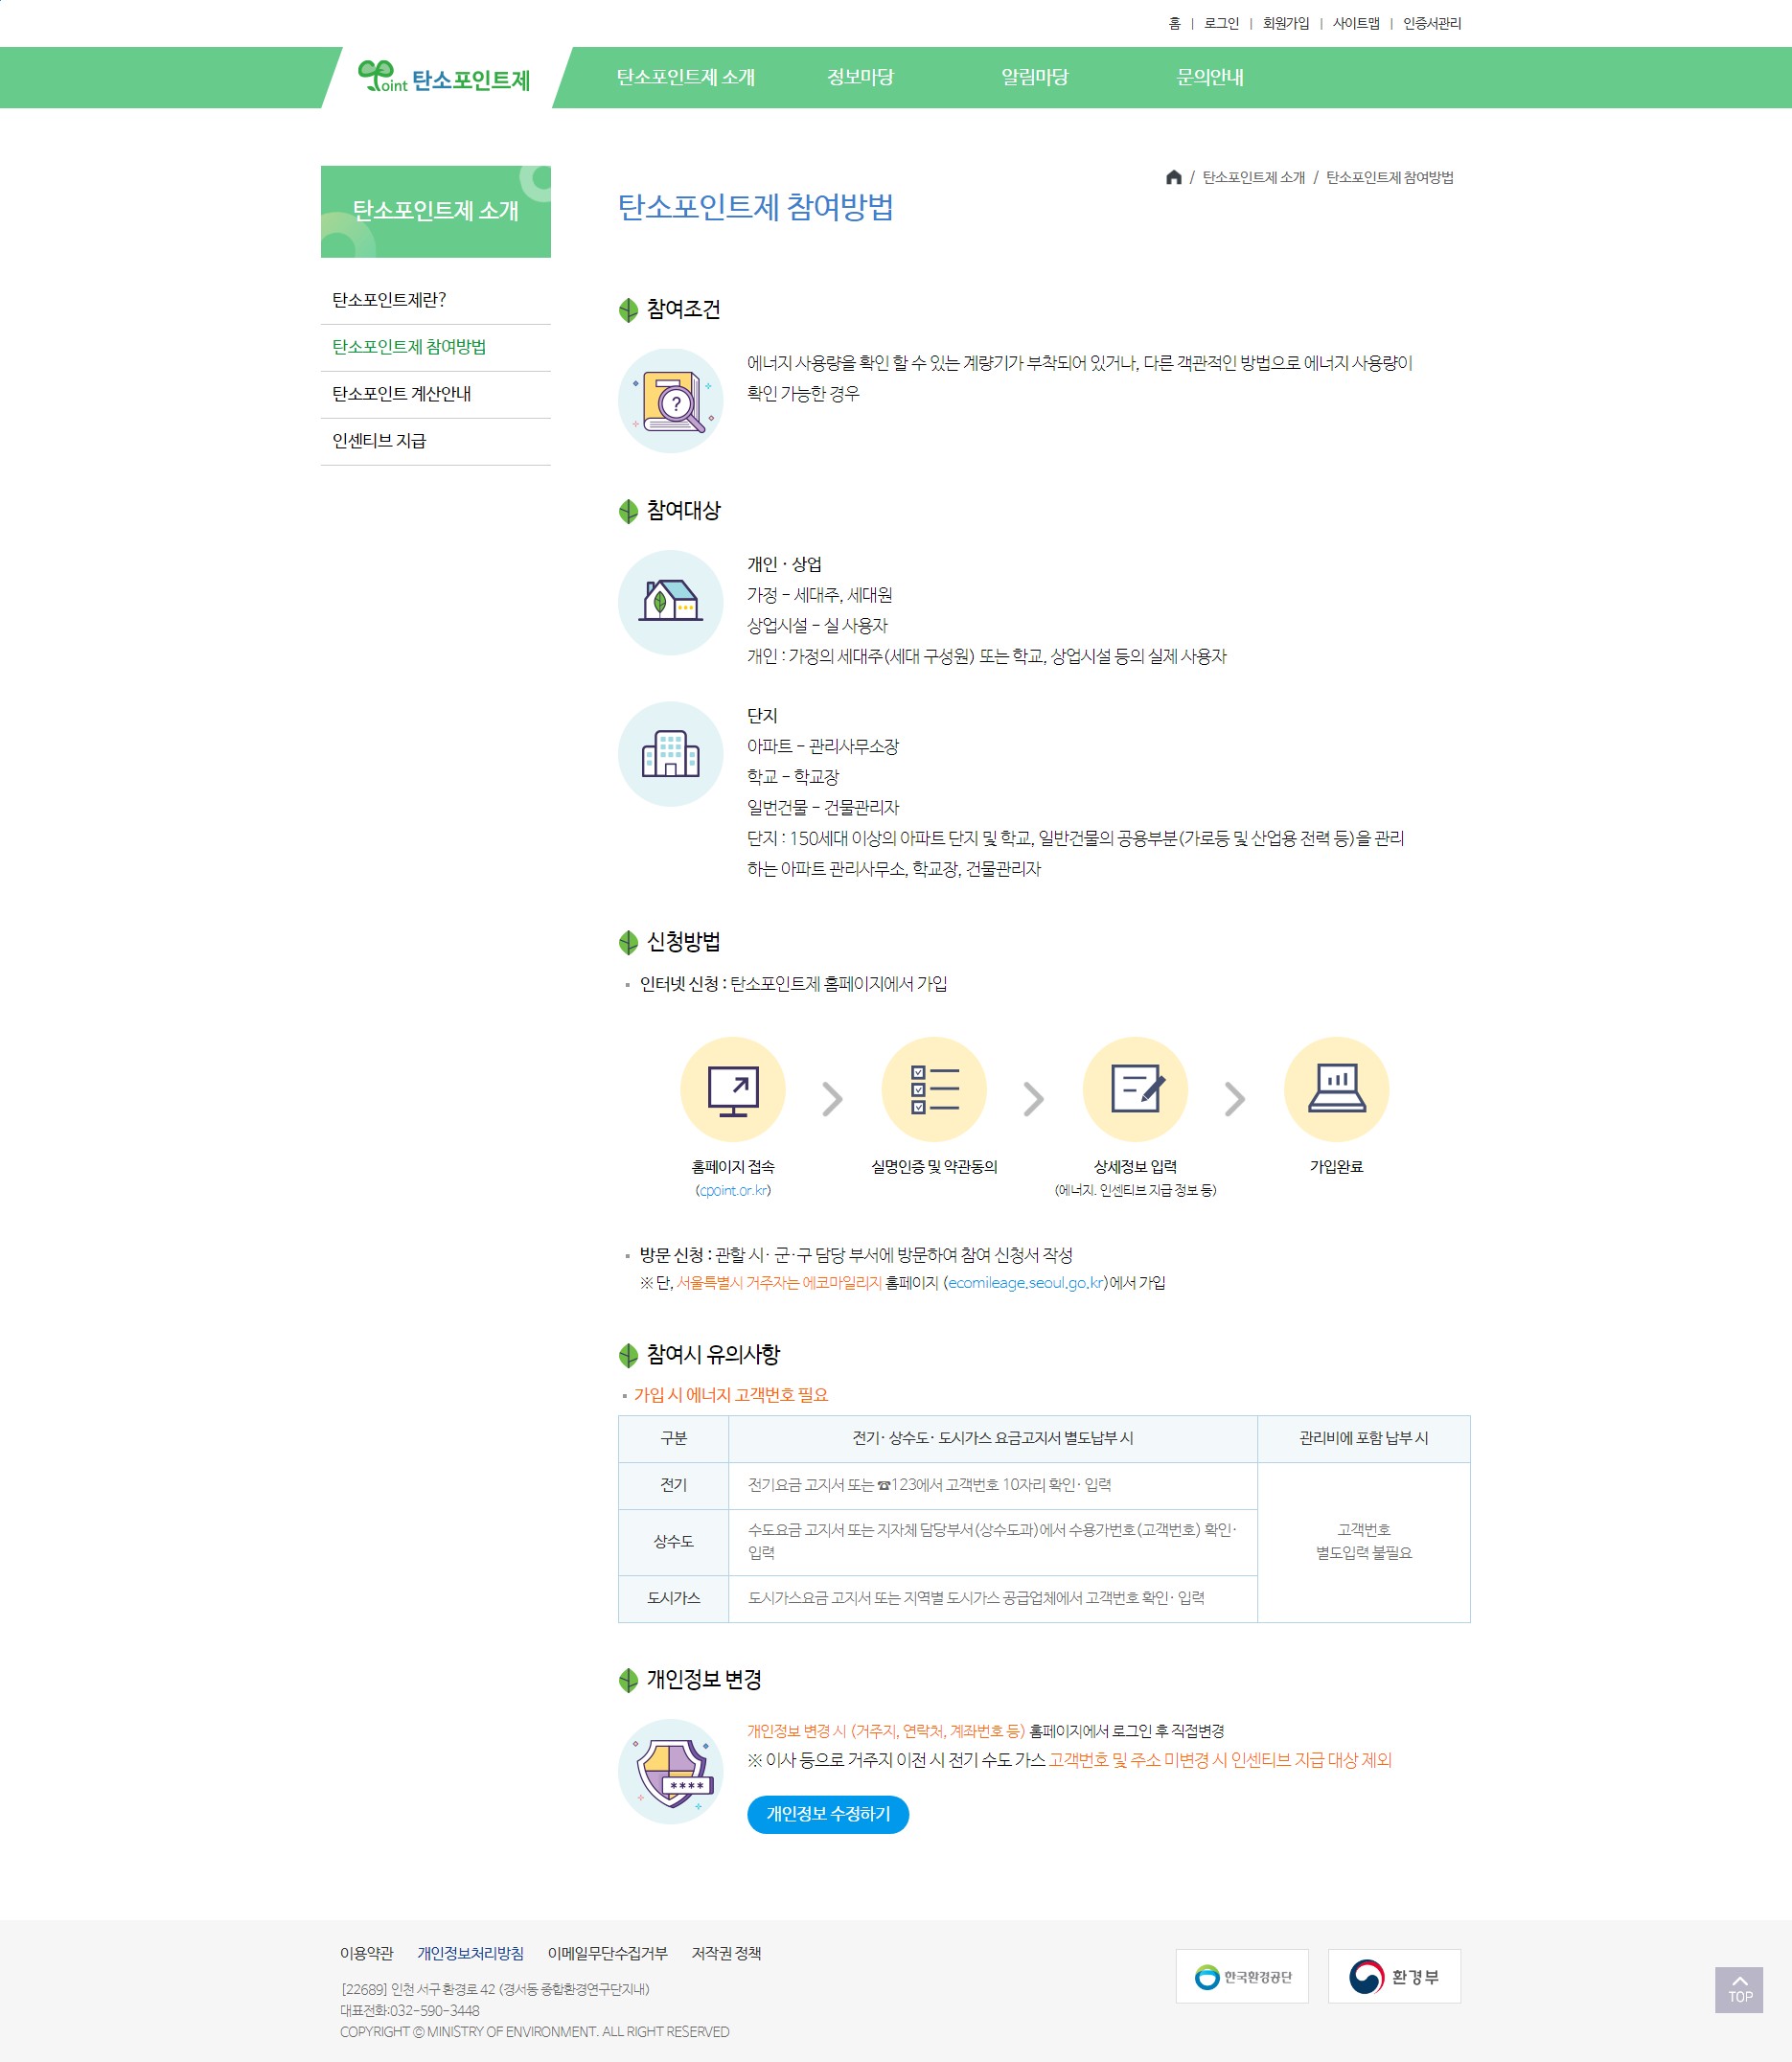Click the book with magnifier 참여조건 icon
Image resolution: width=1792 pixels, height=2062 pixels.
(x=670, y=400)
